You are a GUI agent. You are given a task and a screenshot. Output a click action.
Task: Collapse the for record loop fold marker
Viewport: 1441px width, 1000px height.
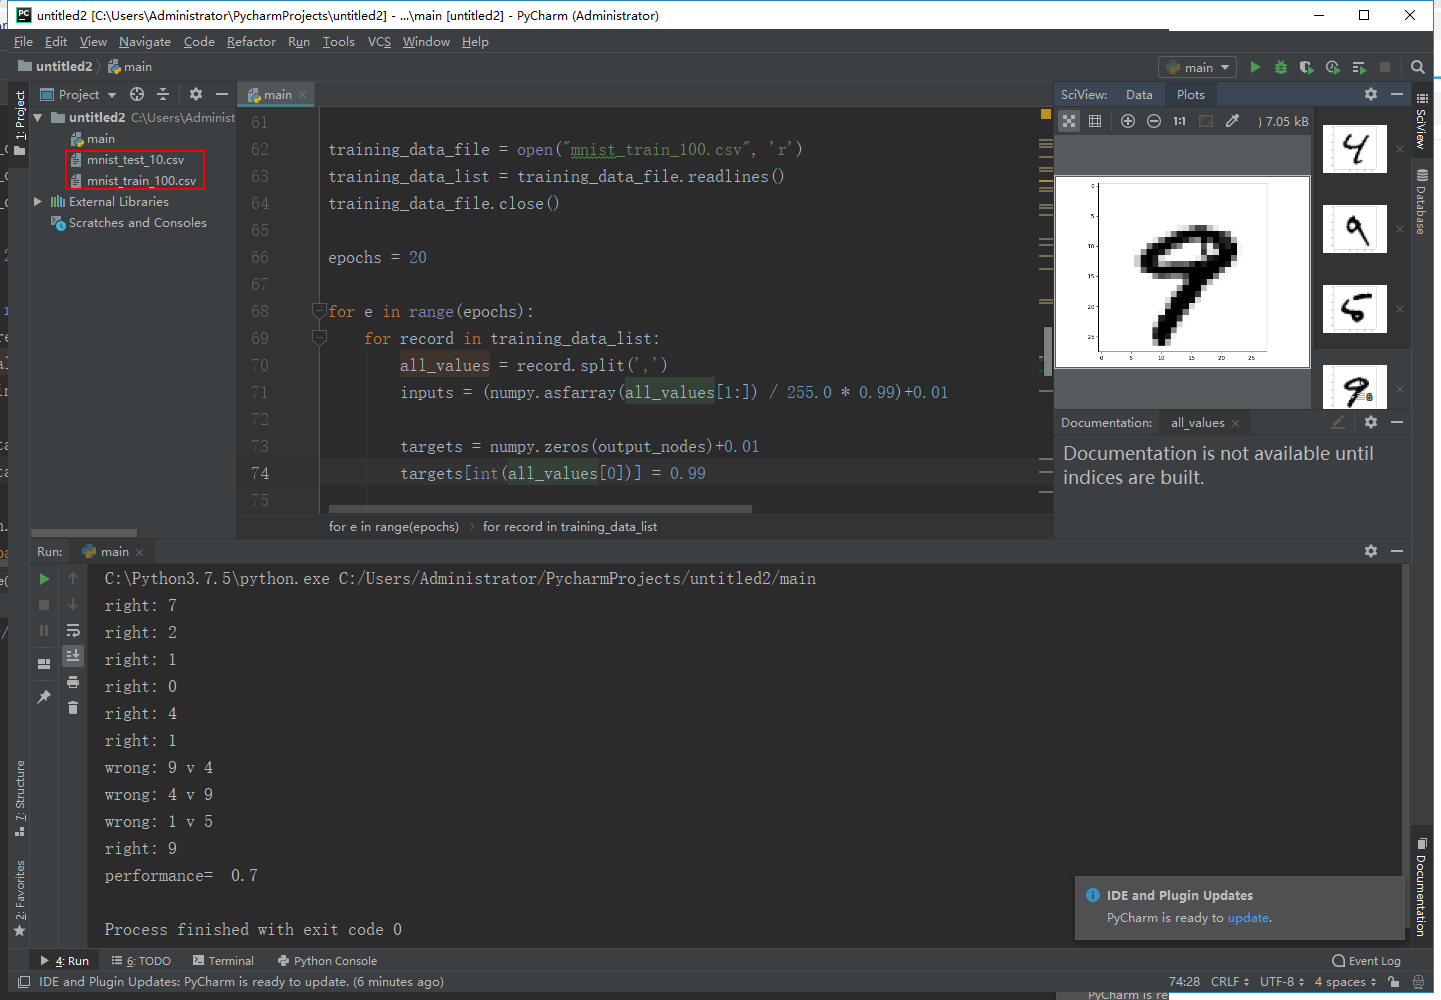click(x=319, y=338)
